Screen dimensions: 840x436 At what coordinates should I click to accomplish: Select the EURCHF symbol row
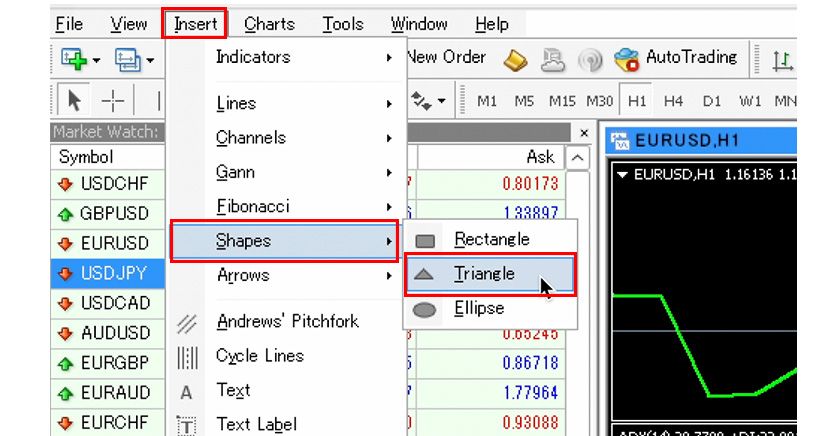[x=108, y=423]
